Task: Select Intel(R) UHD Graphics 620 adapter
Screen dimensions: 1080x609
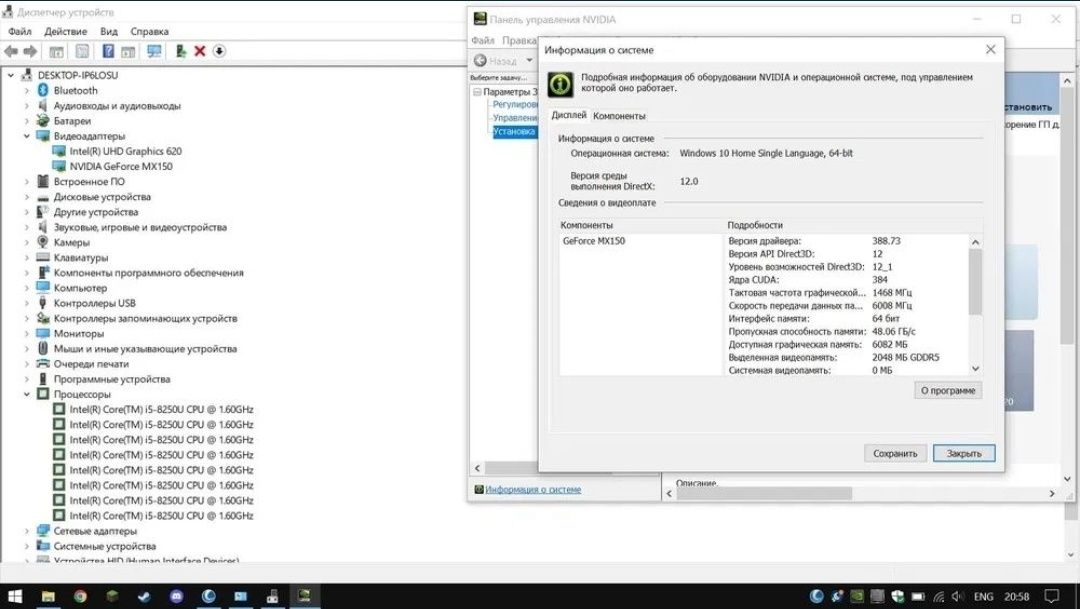Action: 125,151
